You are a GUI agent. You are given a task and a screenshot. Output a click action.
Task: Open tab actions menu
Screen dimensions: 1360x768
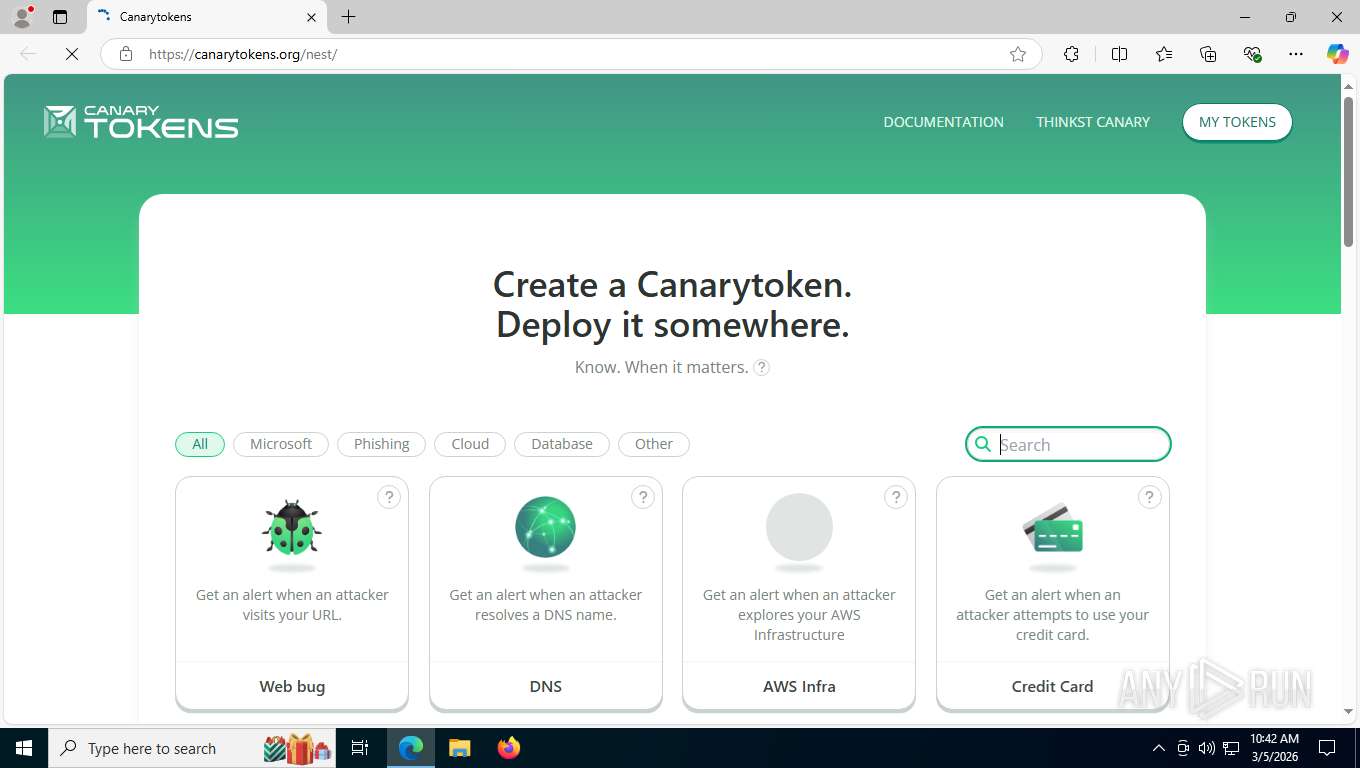(x=60, y=17)
